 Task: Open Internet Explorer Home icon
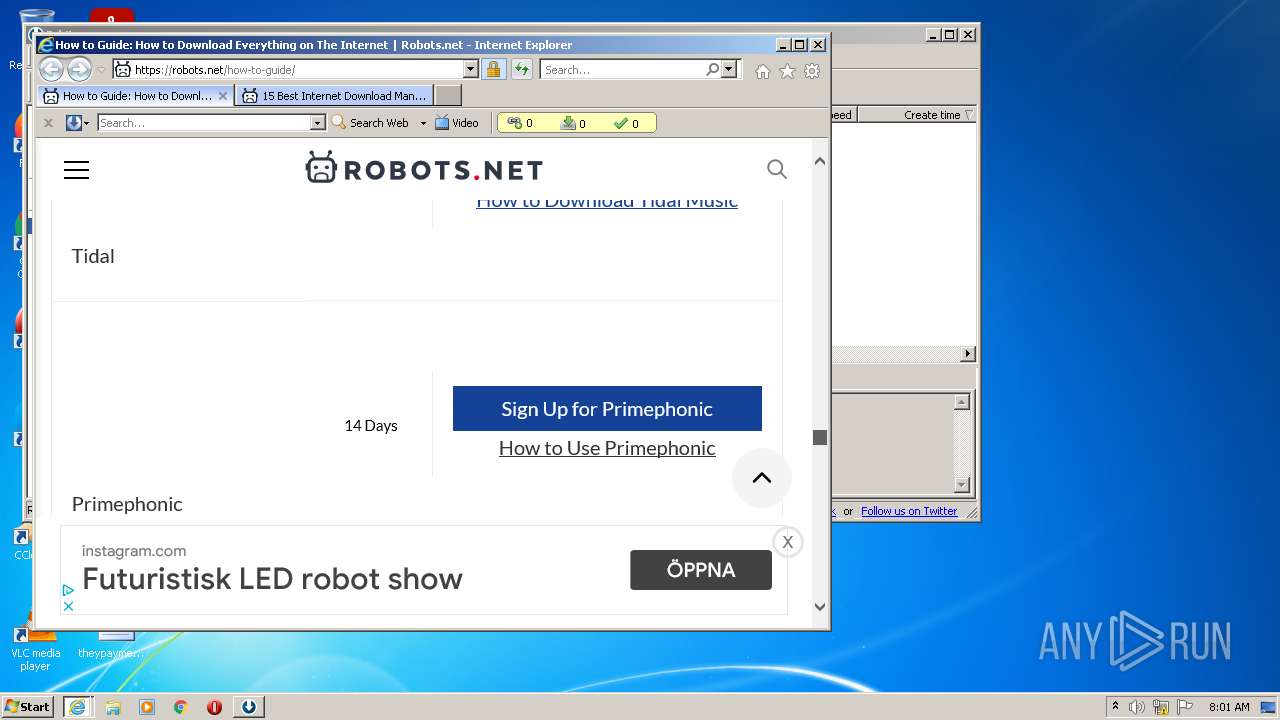pos(763,71)
